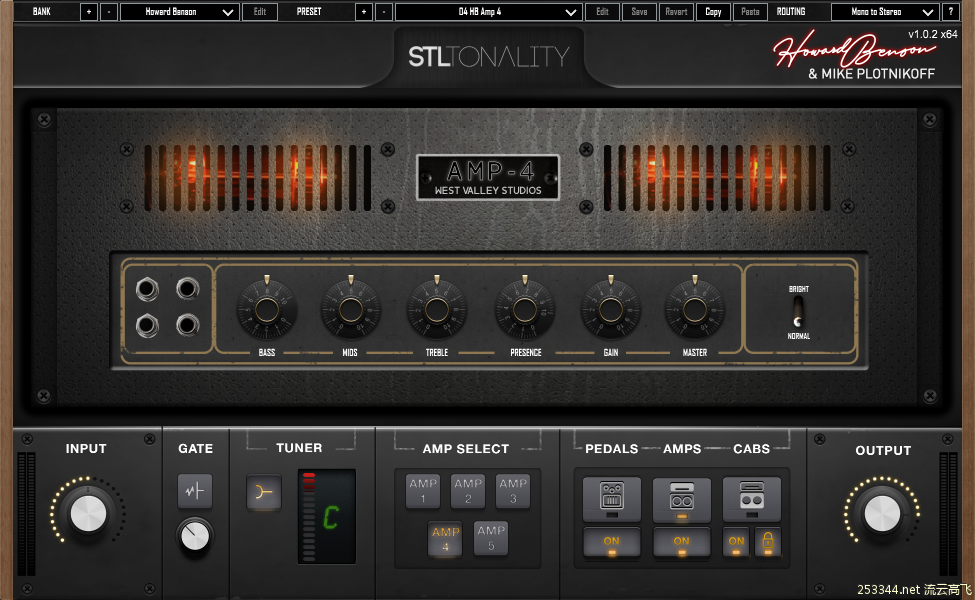Image resolution: width=975 pixels, height=600 pixels.
Task: Click the Input level knob
Action: tap(88, 514)
